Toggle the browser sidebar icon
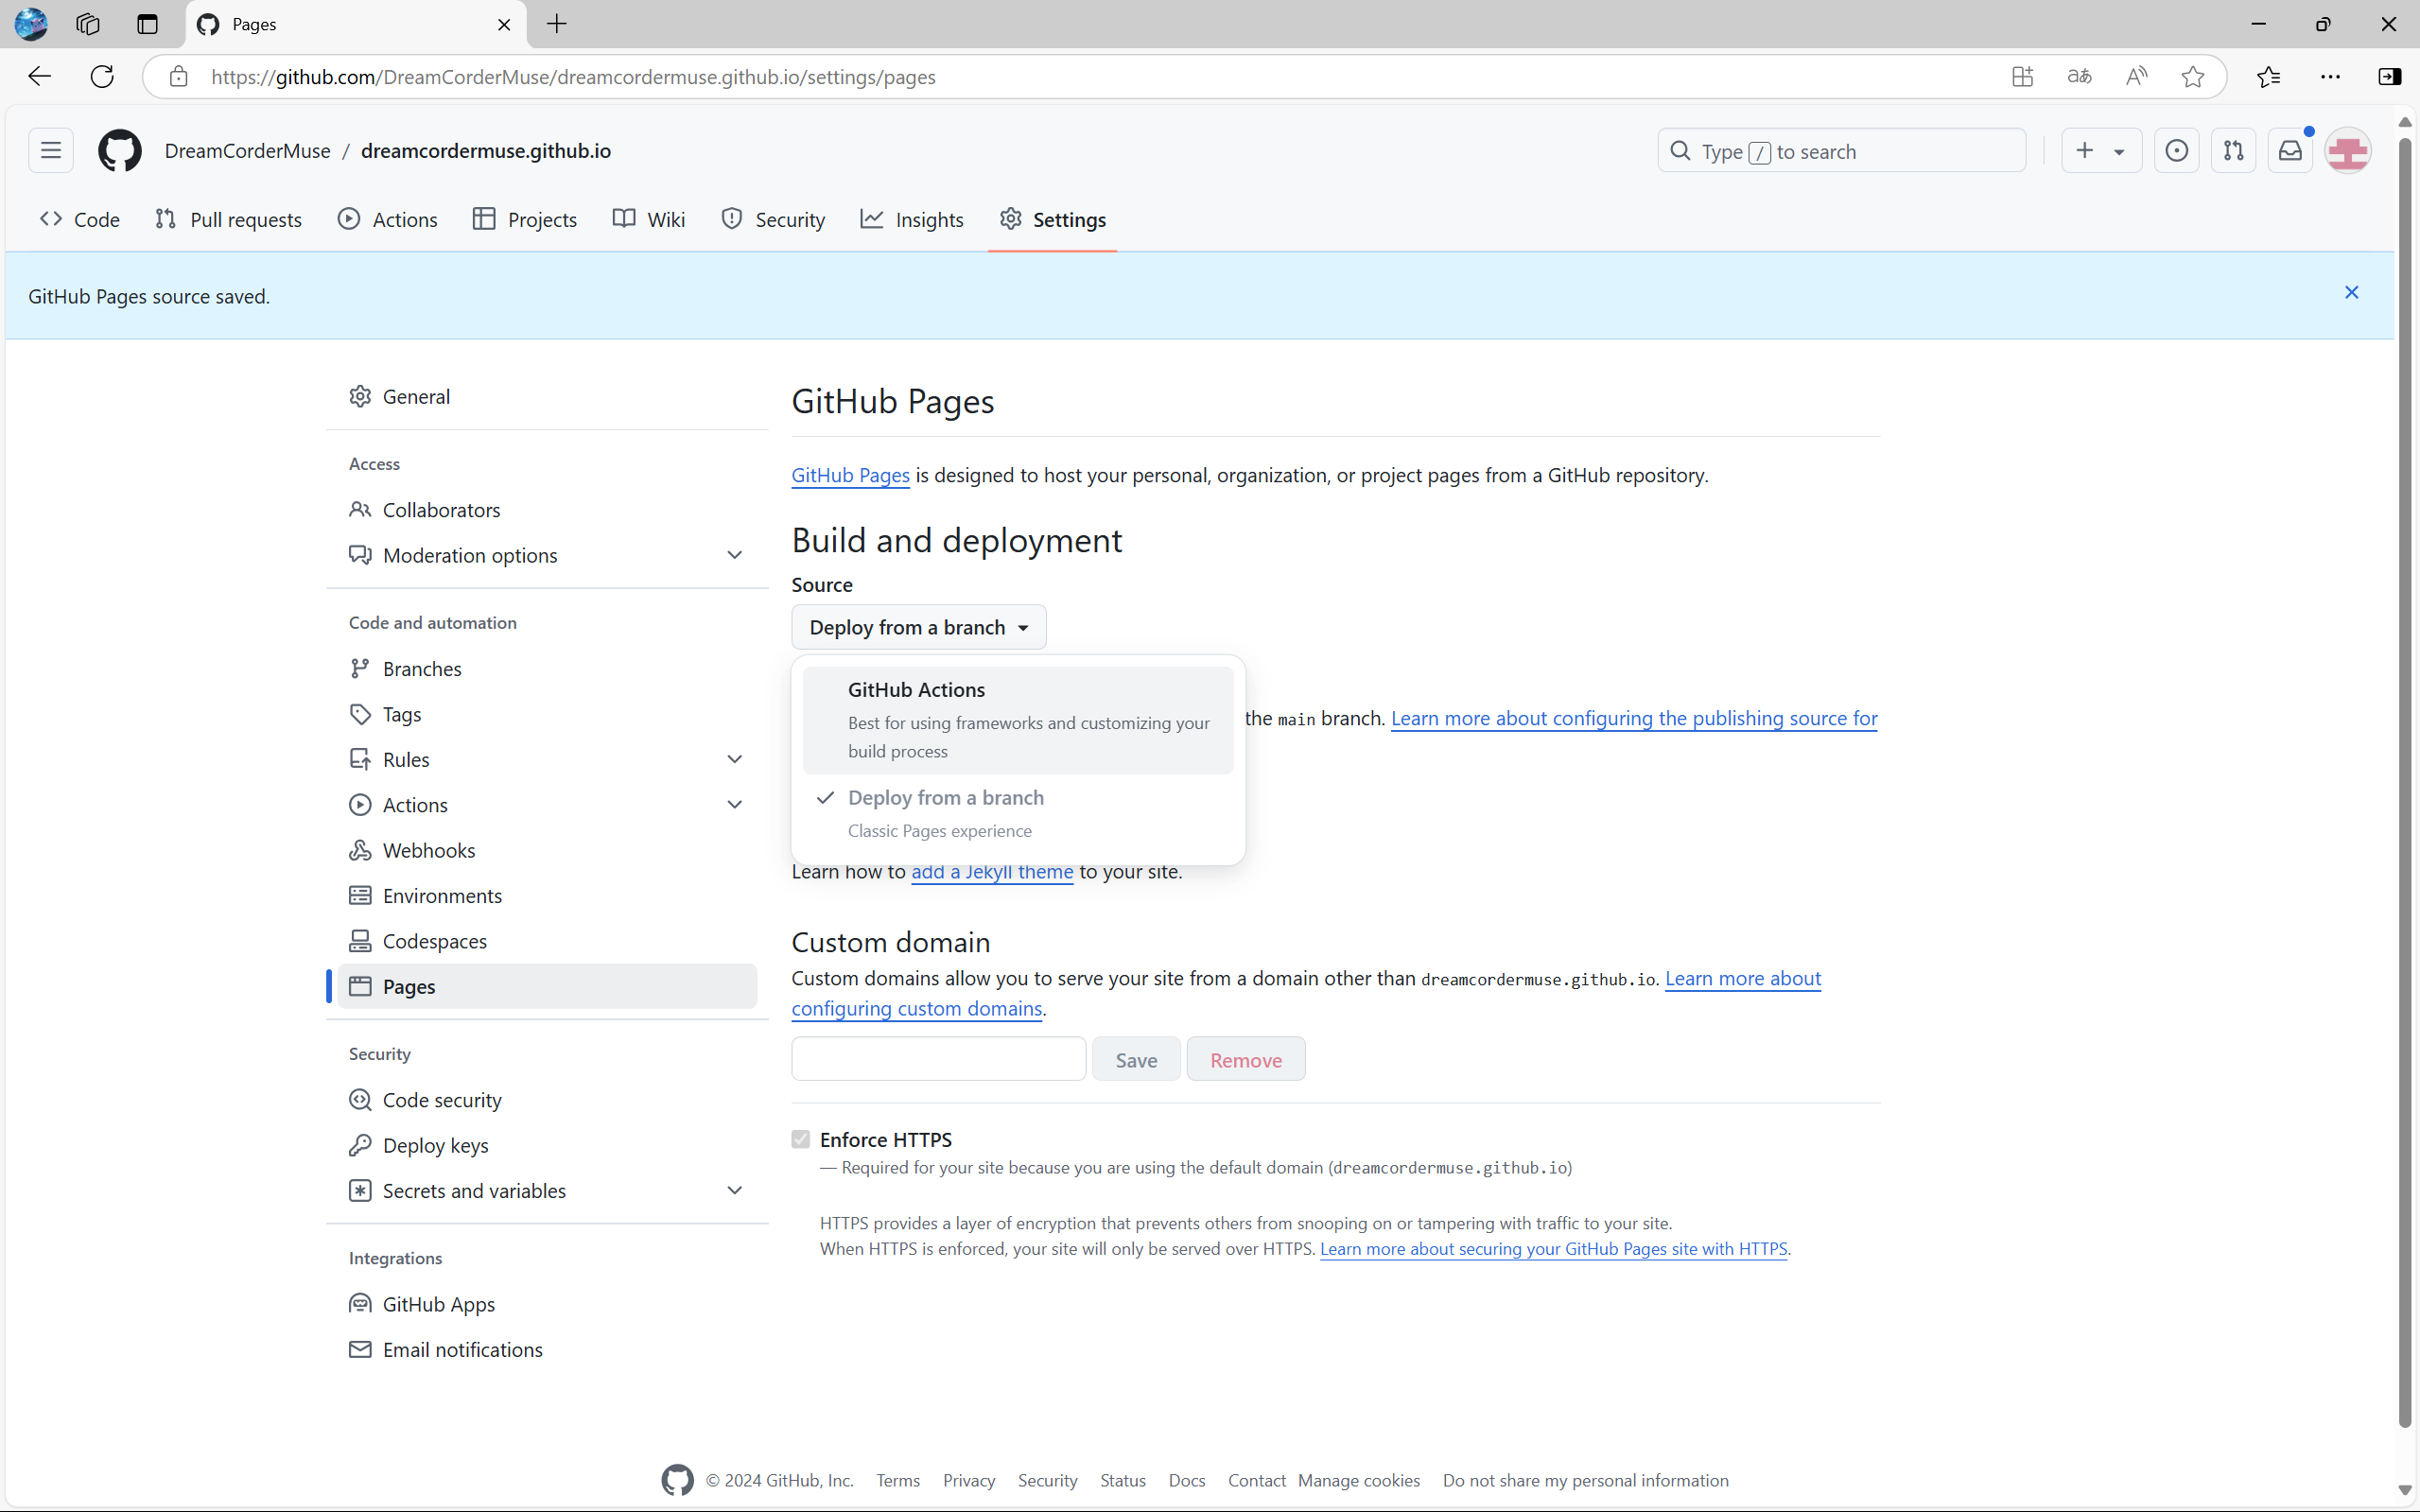Screen dimensions: 2420x1512 point(2389,77)
